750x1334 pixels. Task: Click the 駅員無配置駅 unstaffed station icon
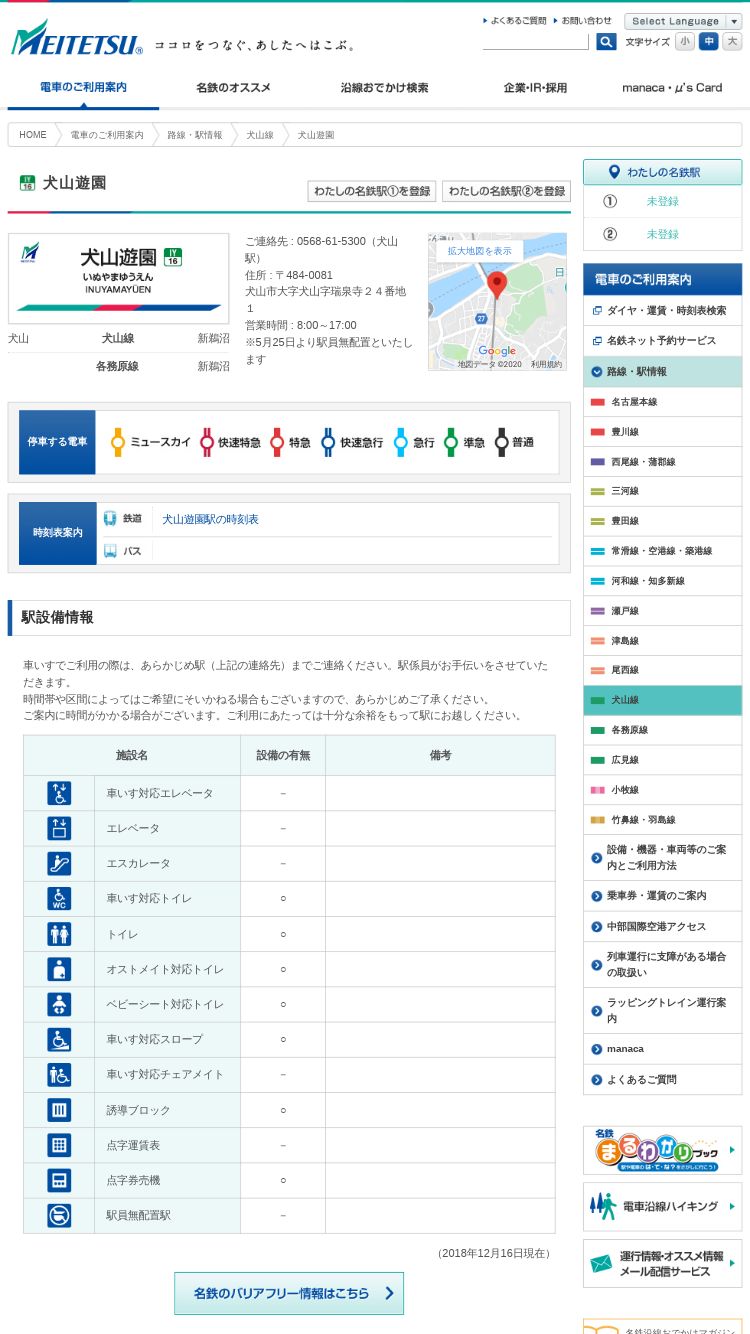tap(59, 1215)
